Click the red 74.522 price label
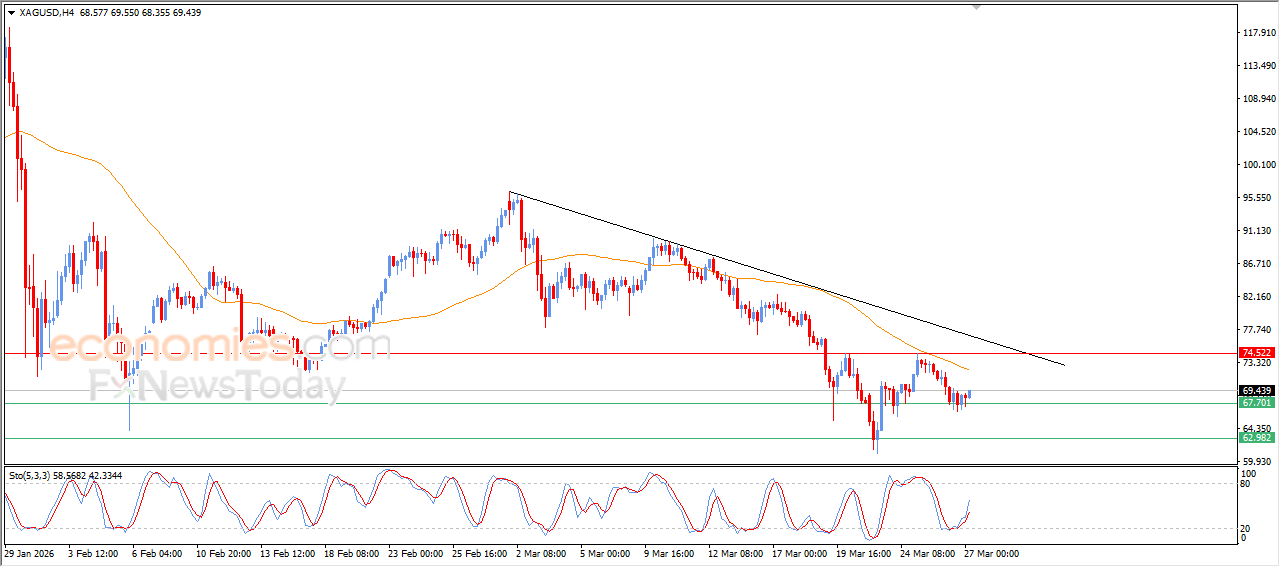 (1256, 353)
